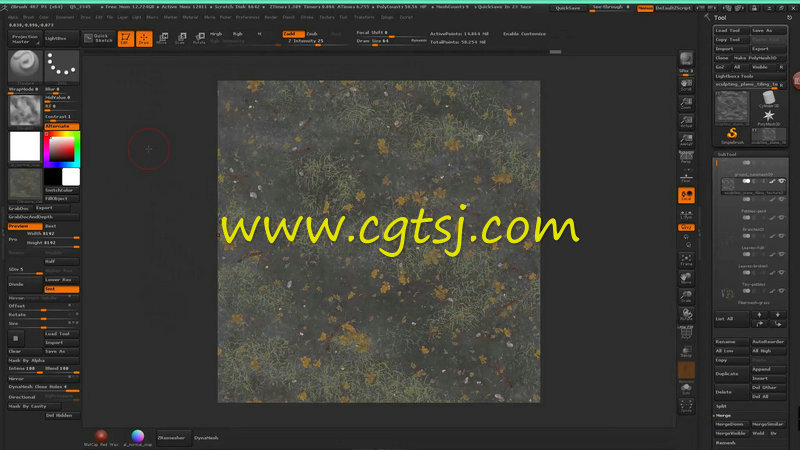Open the Render menu

pyautogui.click(x=271, y=17)
